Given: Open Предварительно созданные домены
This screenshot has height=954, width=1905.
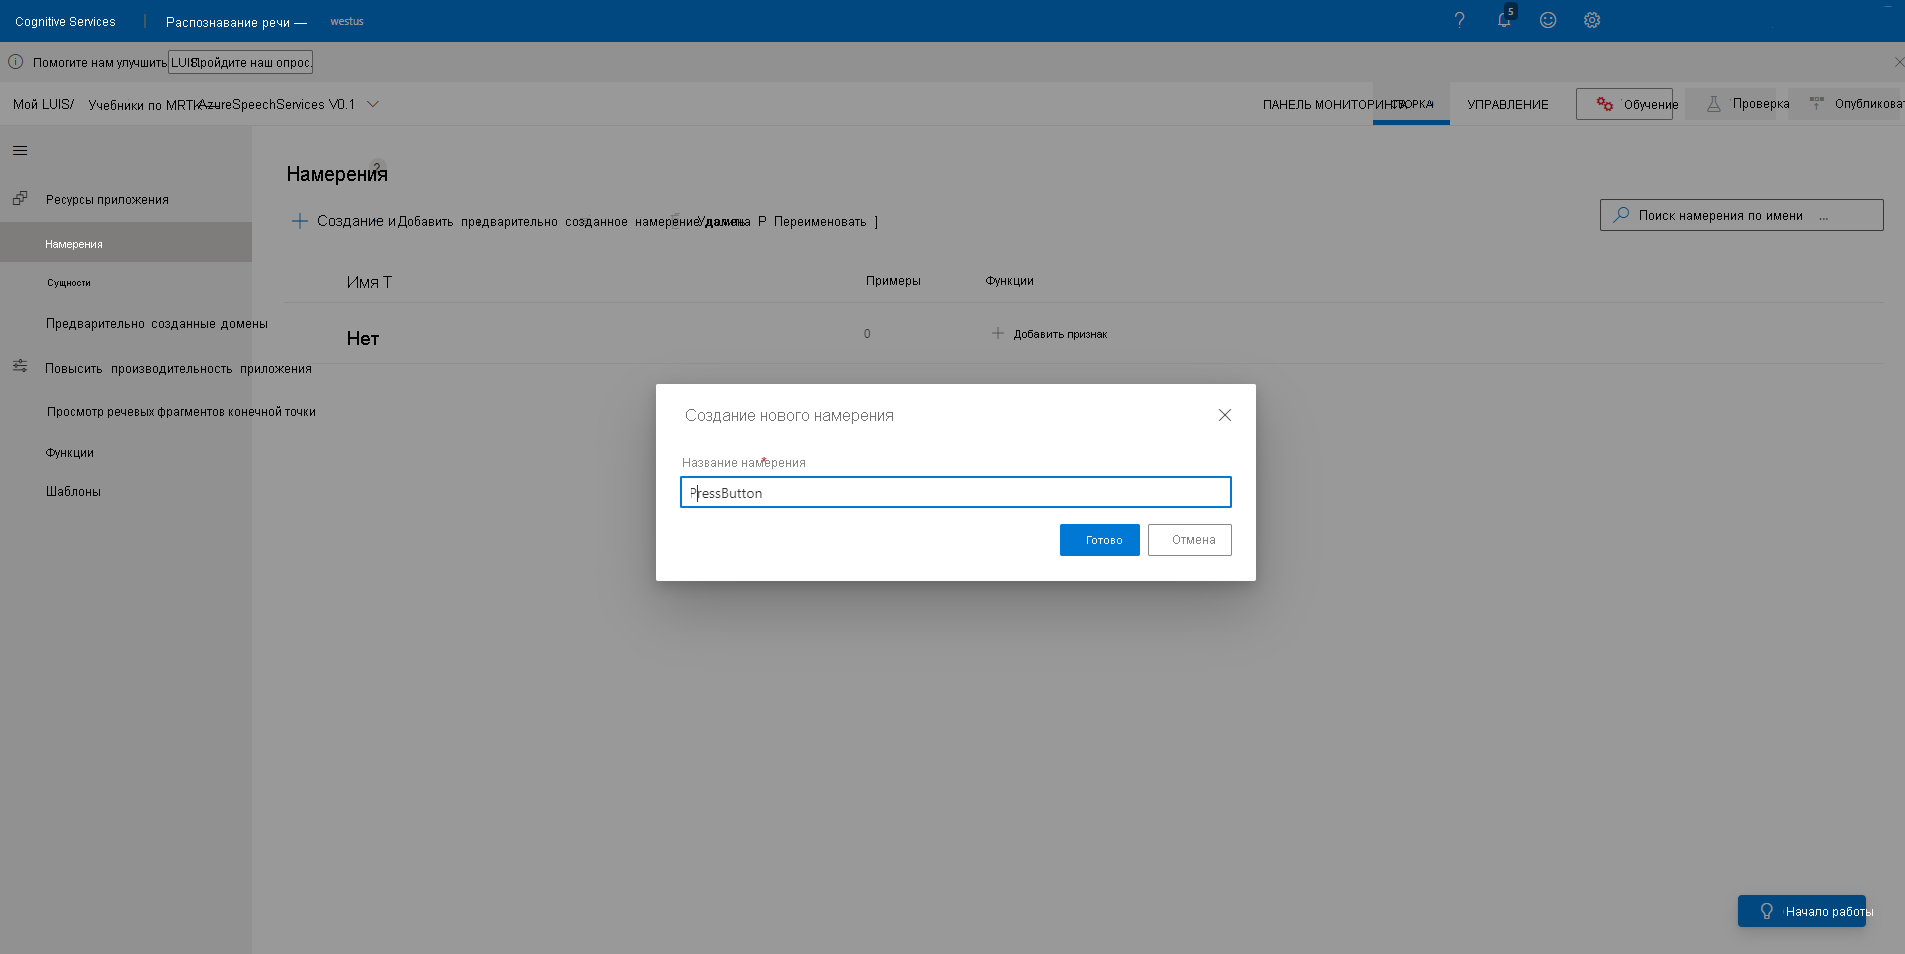Looking at the screenshot, I should click(156, 324).
